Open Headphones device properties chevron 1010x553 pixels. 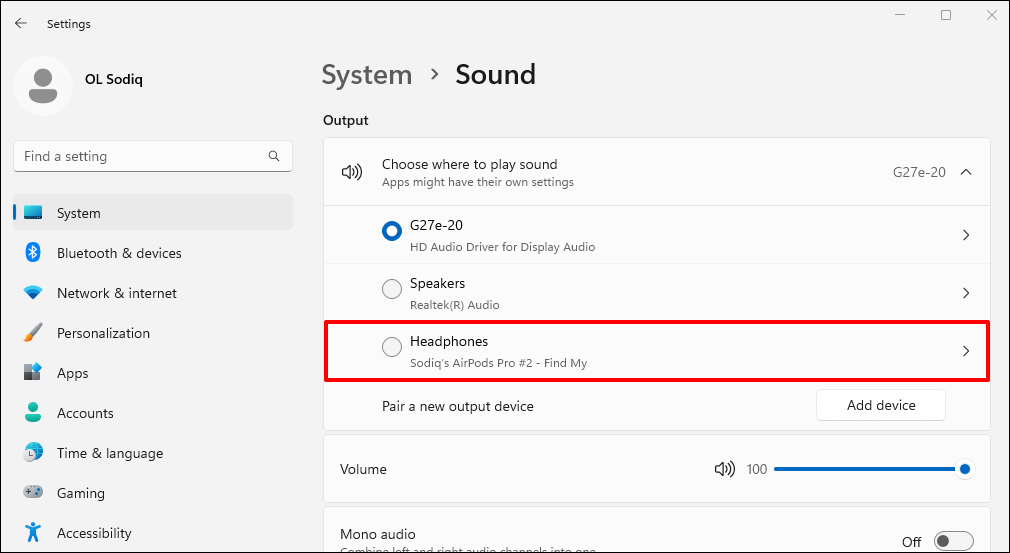966,351
